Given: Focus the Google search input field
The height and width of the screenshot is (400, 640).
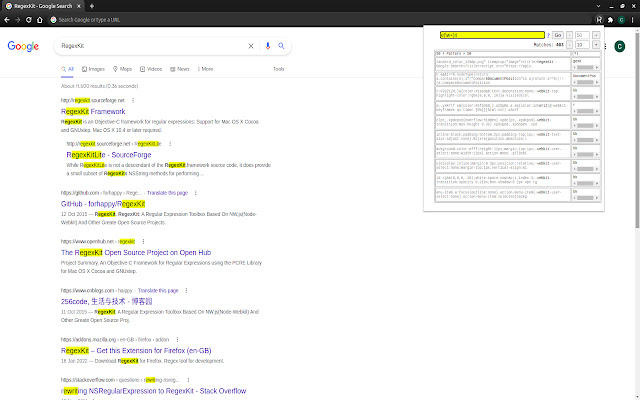Looking at the screenshot, I should click(151, 46).
